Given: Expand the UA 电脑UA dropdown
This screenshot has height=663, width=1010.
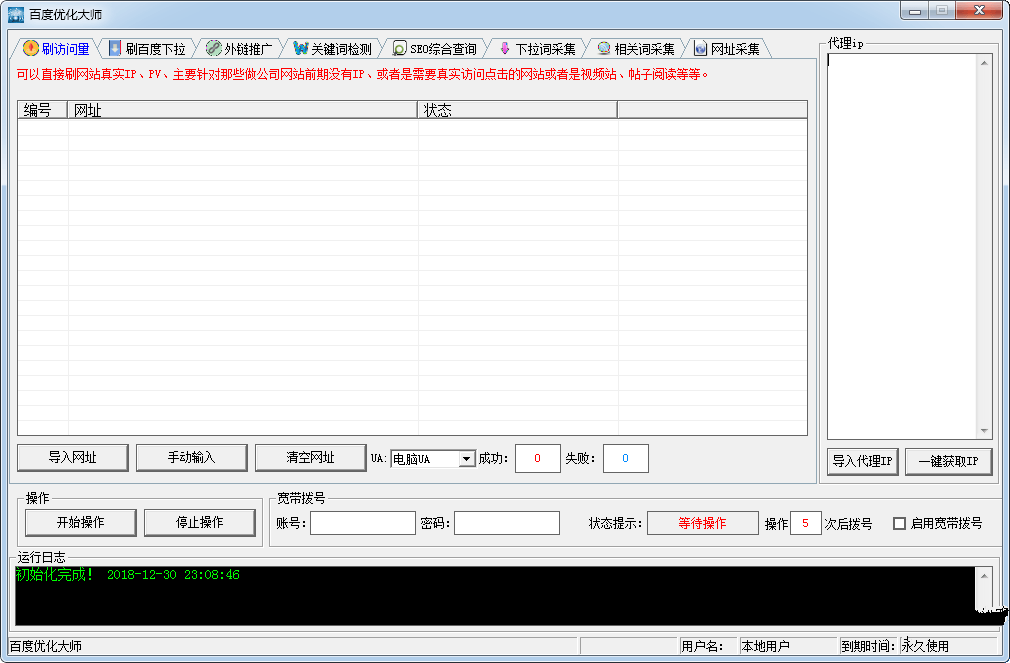Looking at the screenshot, I should [466, 459].
